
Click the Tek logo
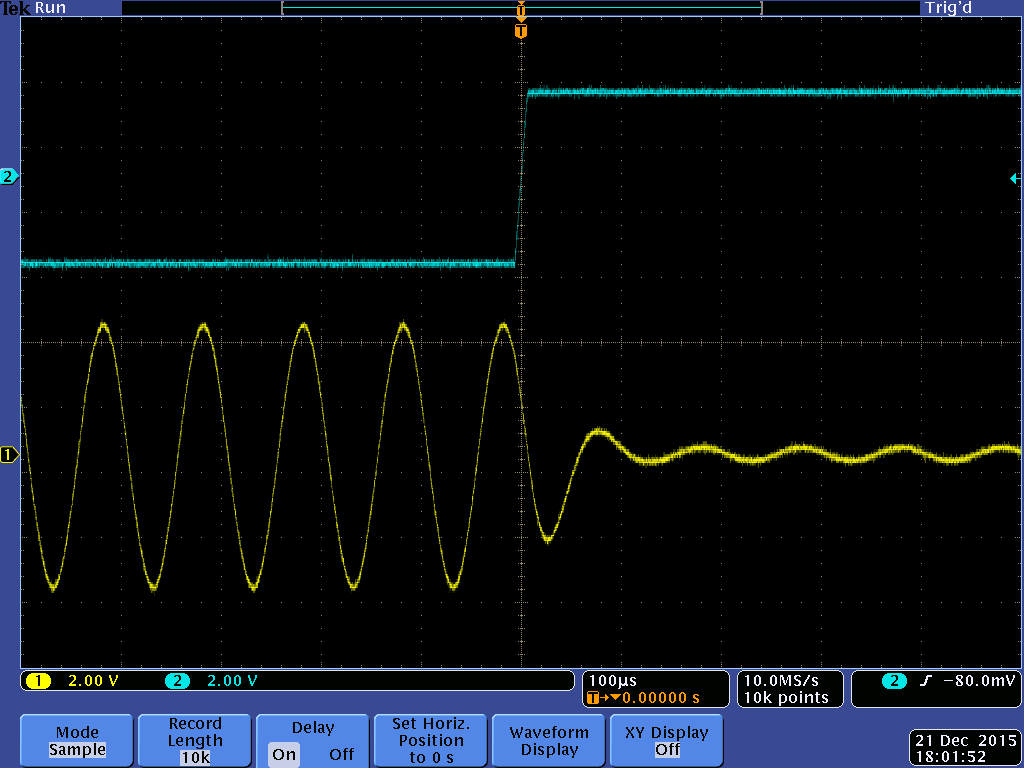pos(16,8)
